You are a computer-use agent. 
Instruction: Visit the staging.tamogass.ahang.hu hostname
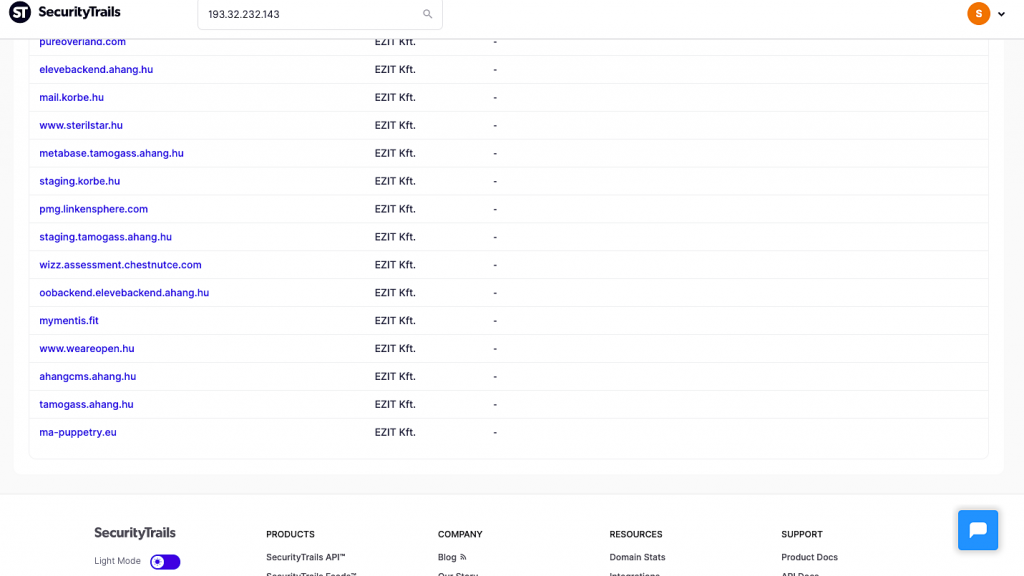[105, 237]
